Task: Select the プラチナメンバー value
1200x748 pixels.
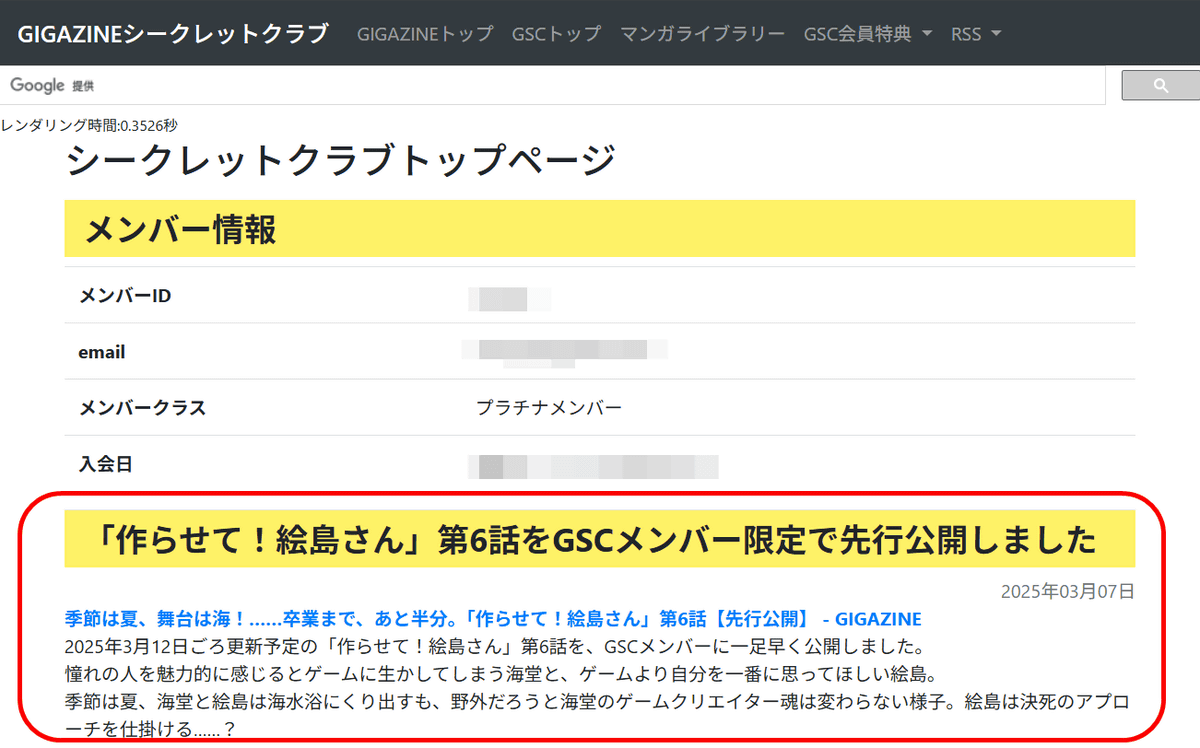Action: 549,408
